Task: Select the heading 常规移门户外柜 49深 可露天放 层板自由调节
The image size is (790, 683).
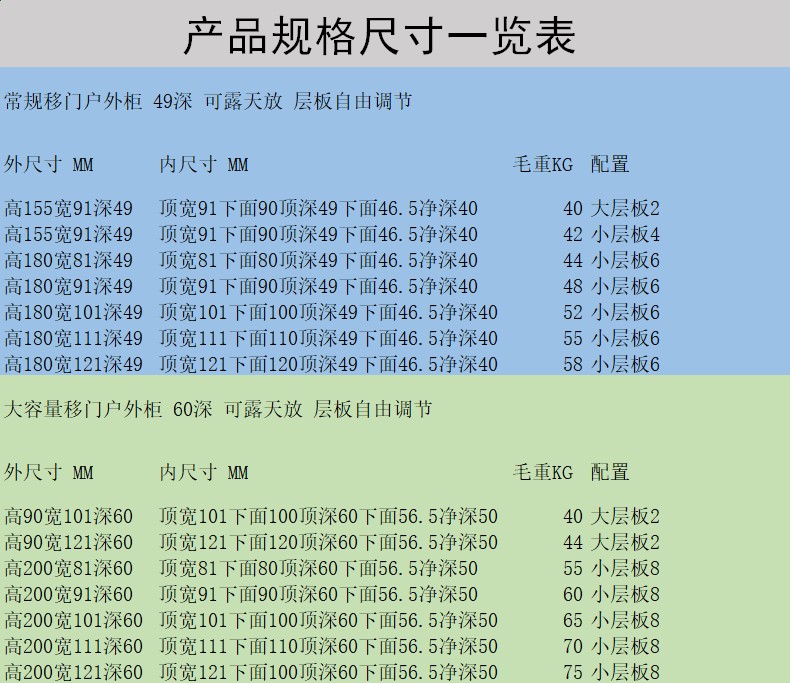Action: (208, 101)
